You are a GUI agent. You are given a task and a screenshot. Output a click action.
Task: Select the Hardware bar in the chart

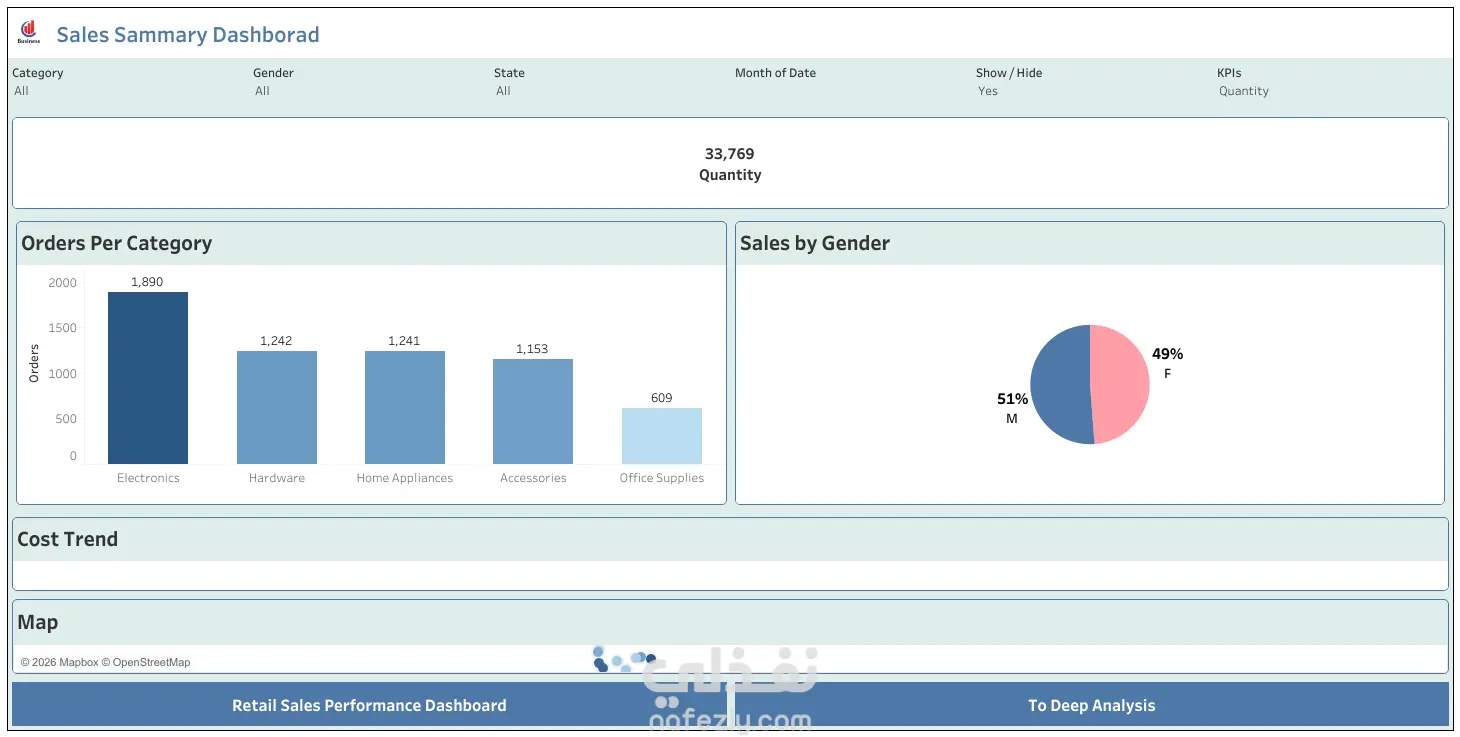pos(277,407)
